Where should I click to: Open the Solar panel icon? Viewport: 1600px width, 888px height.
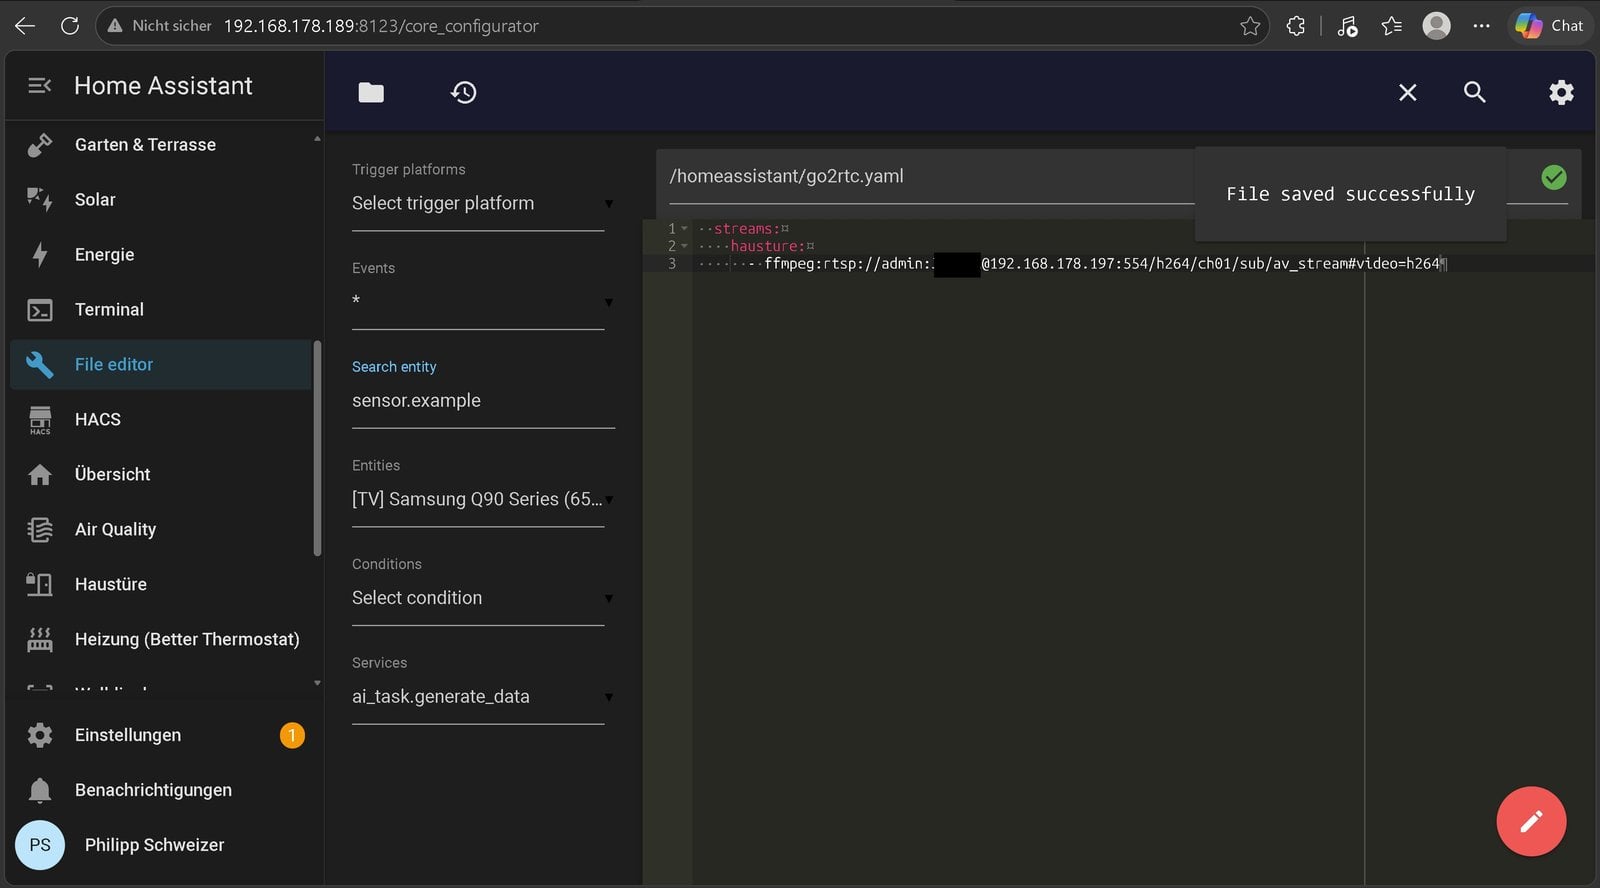pos(40,200)
